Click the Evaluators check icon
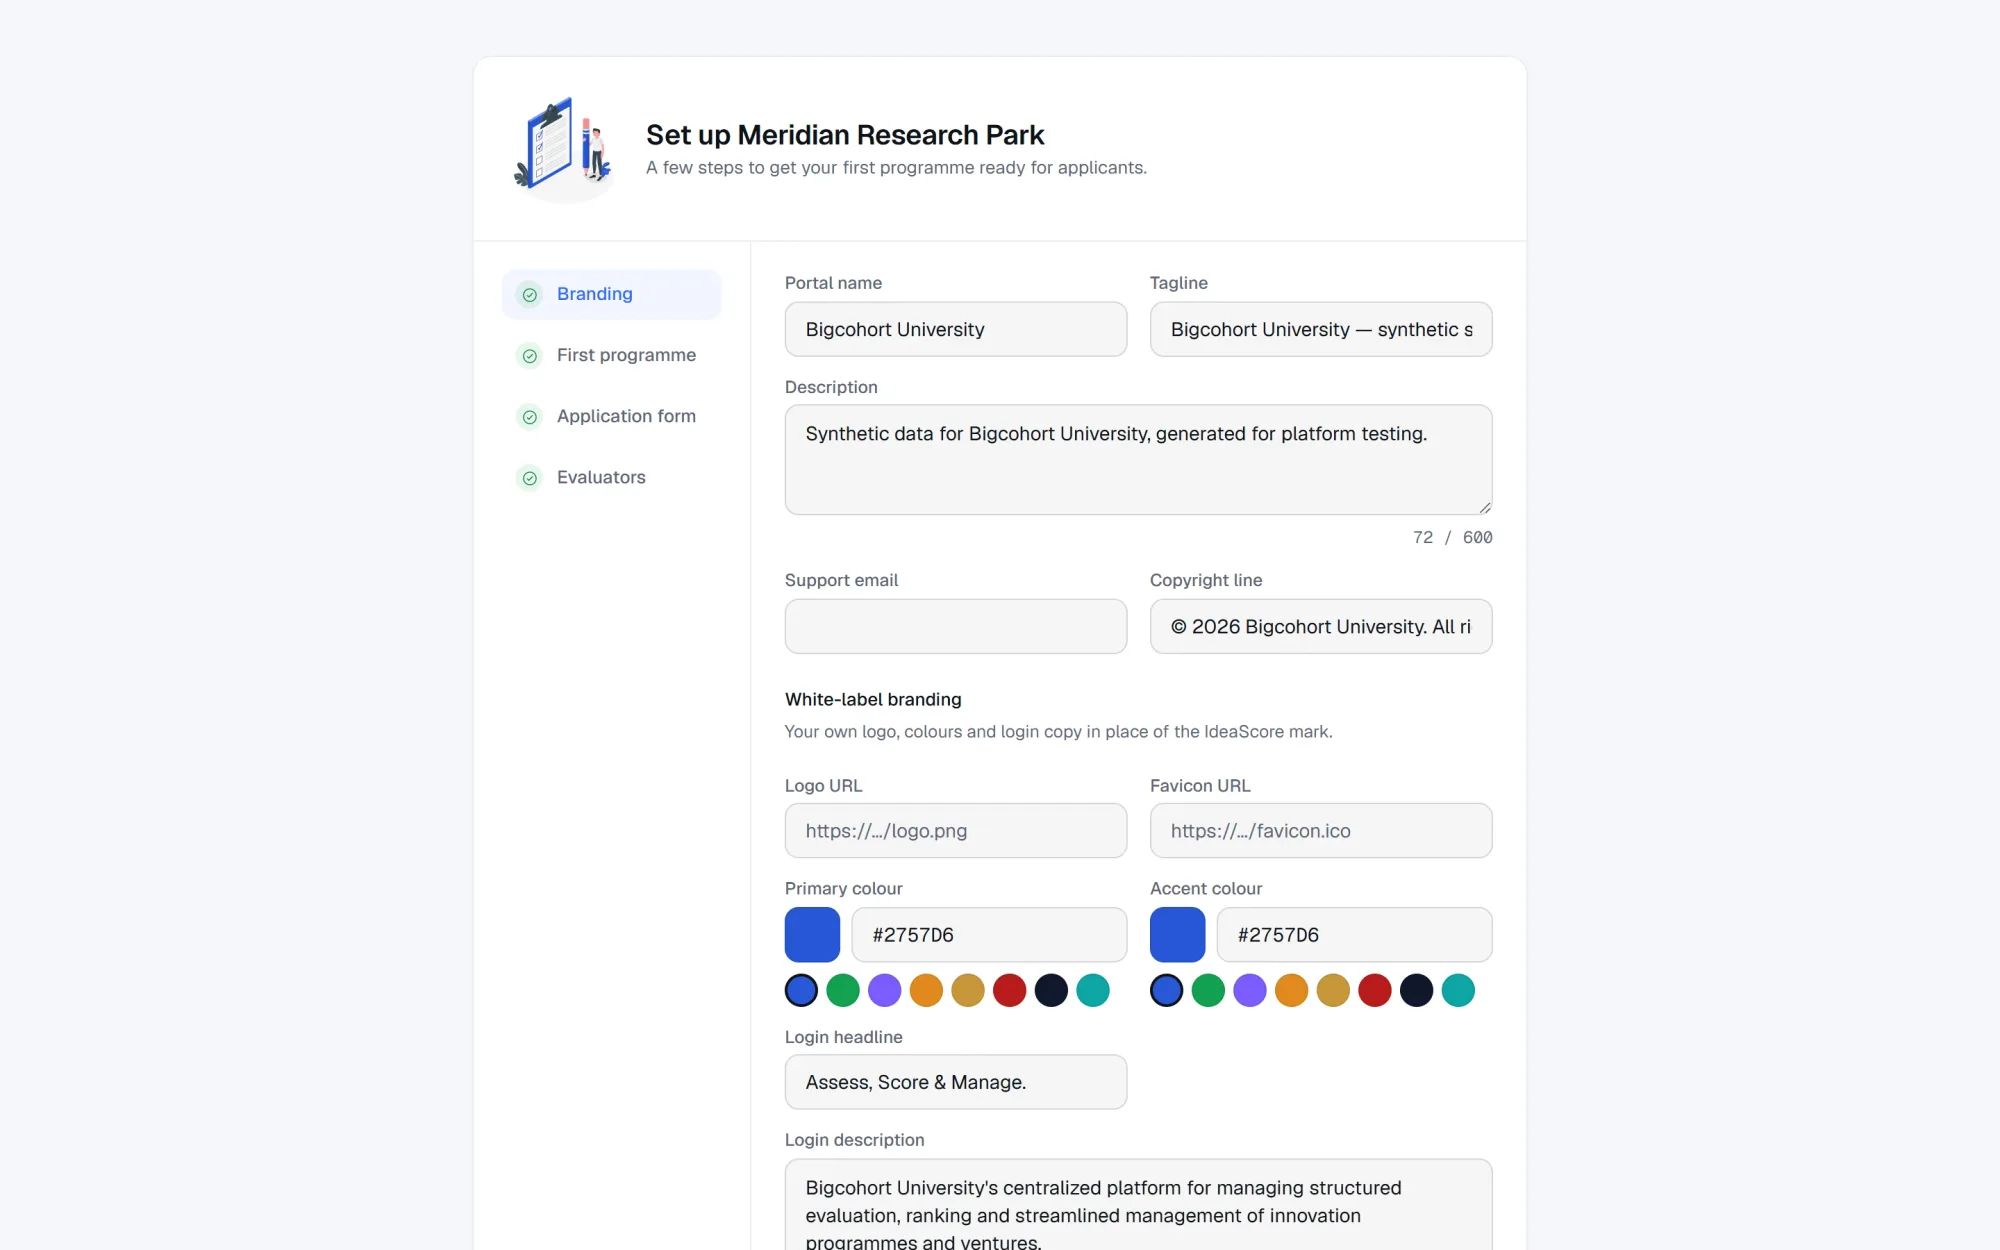This screenshot has width=2000, height=1250. pyautogui.click(x=530, y=478)
